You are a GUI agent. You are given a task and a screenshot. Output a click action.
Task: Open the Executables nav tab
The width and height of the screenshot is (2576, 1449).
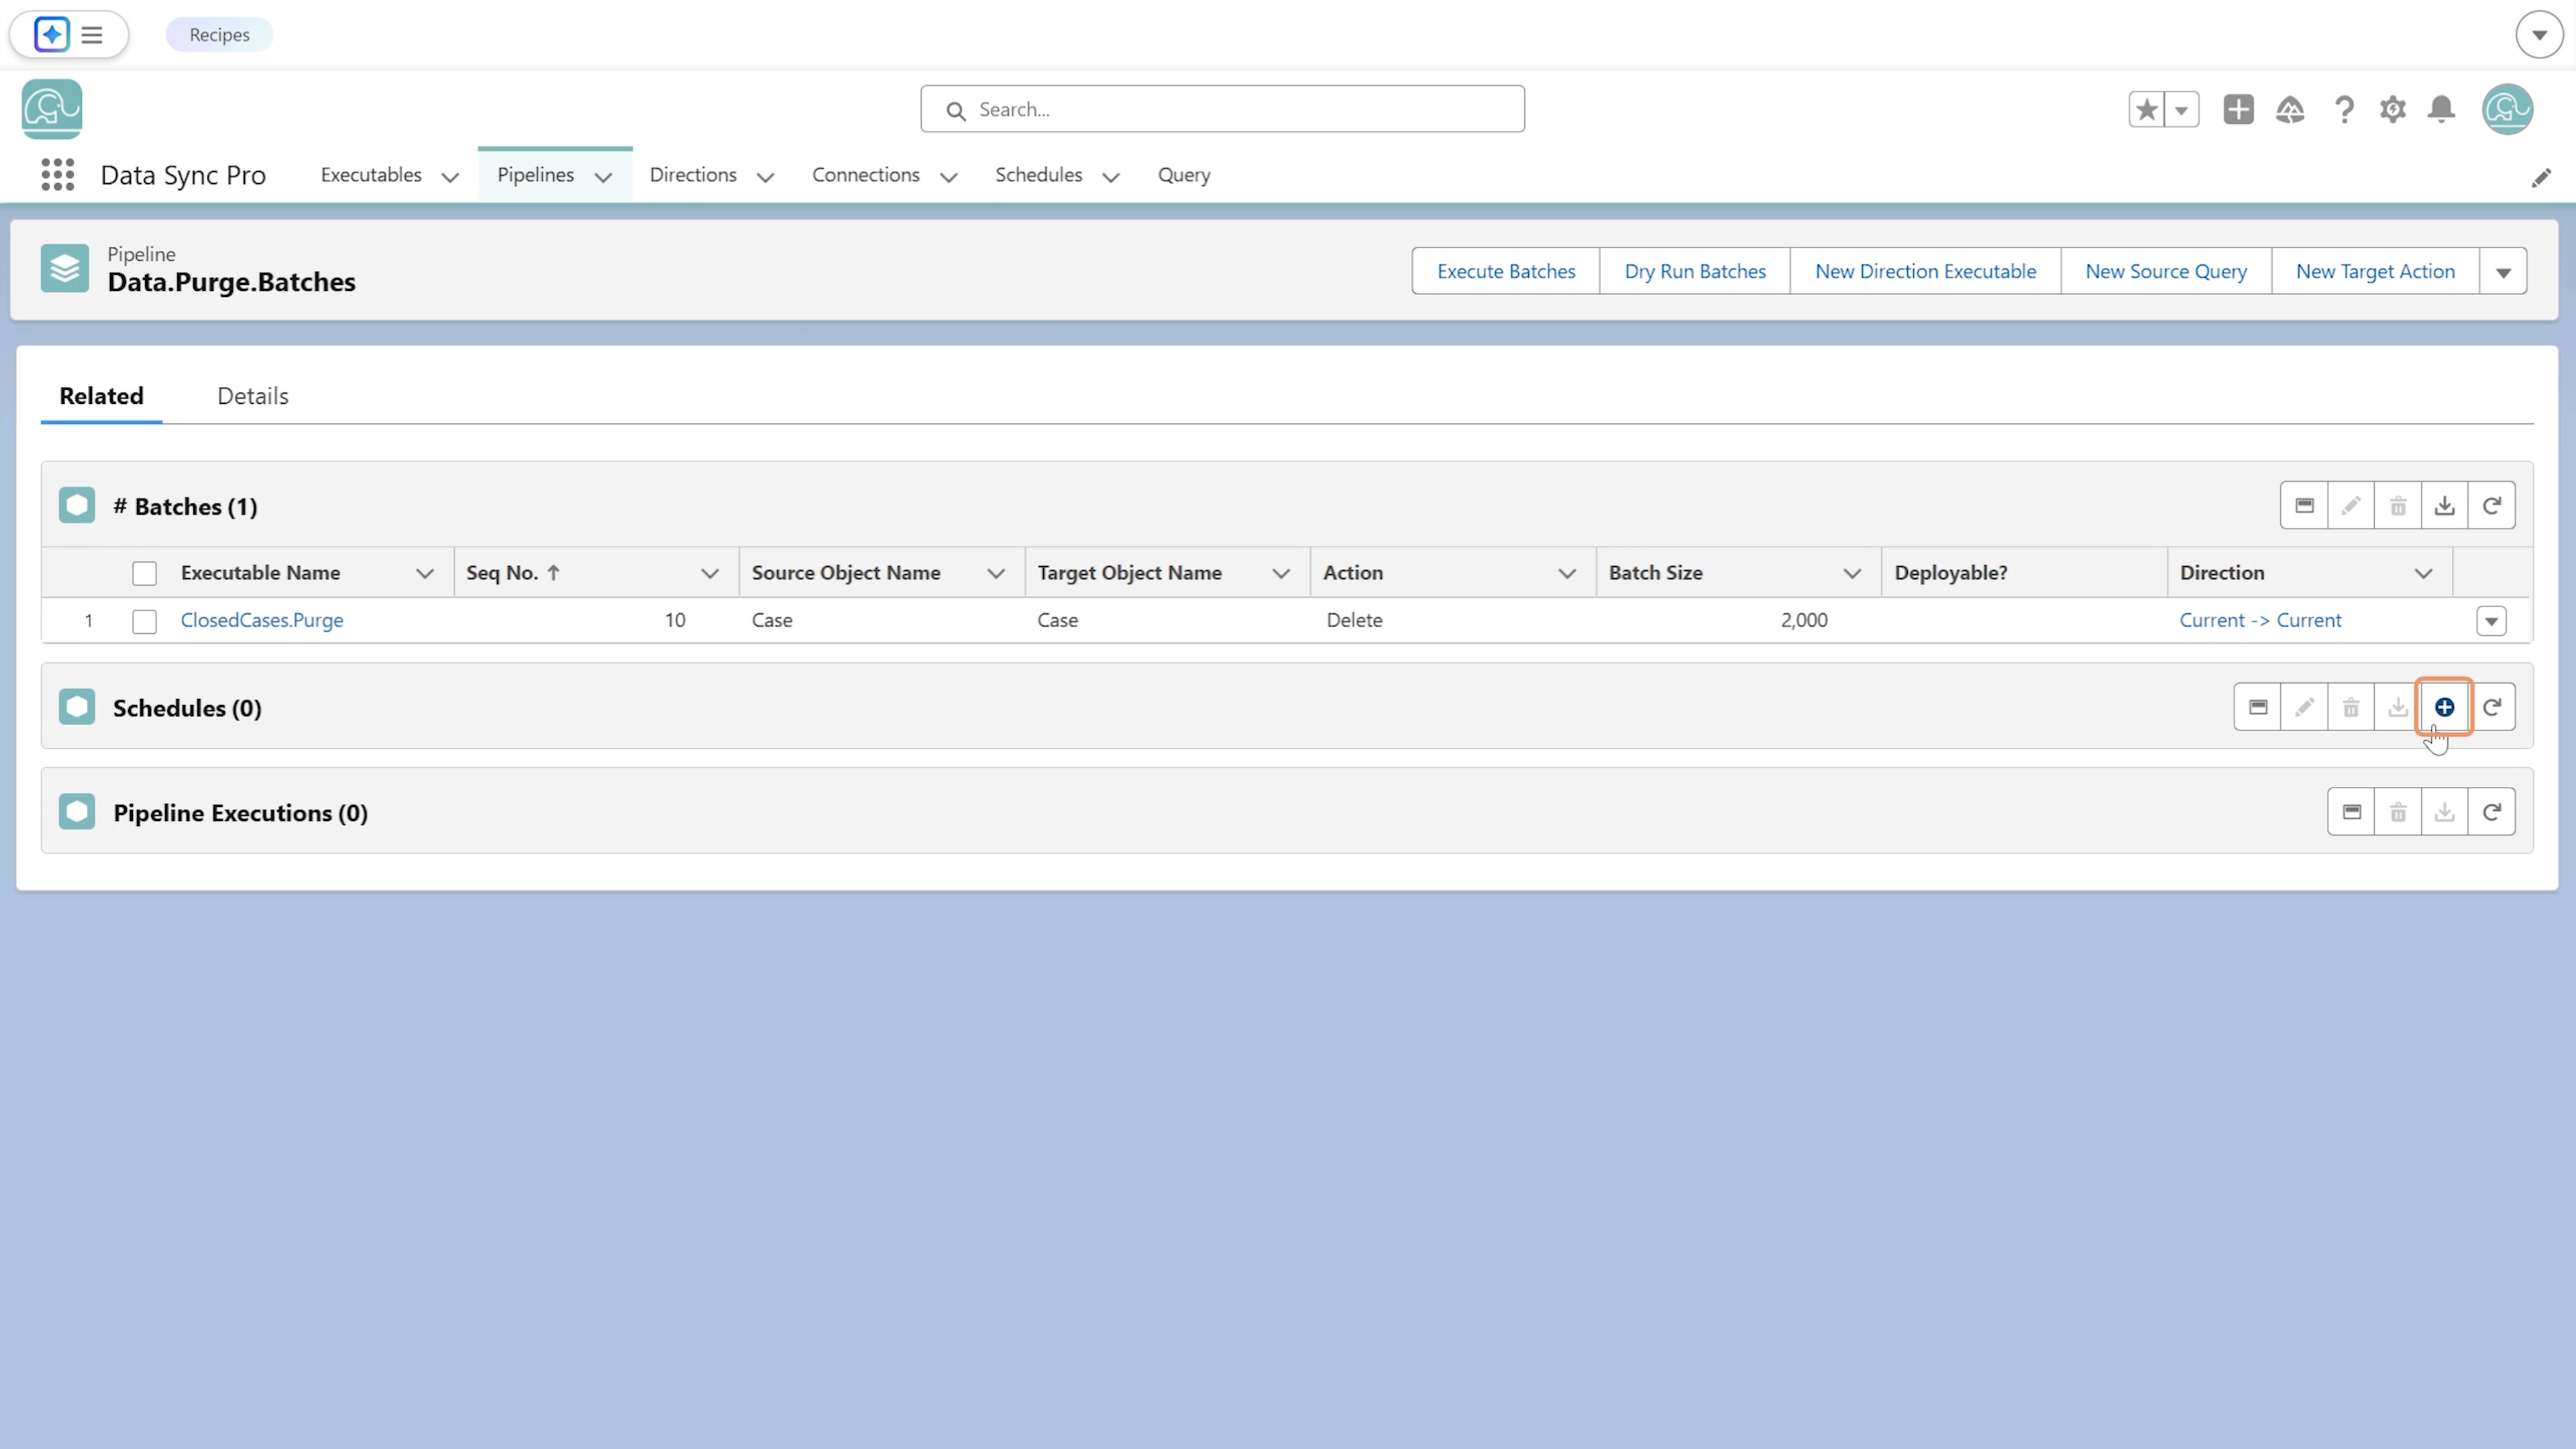tap(371, 175)
